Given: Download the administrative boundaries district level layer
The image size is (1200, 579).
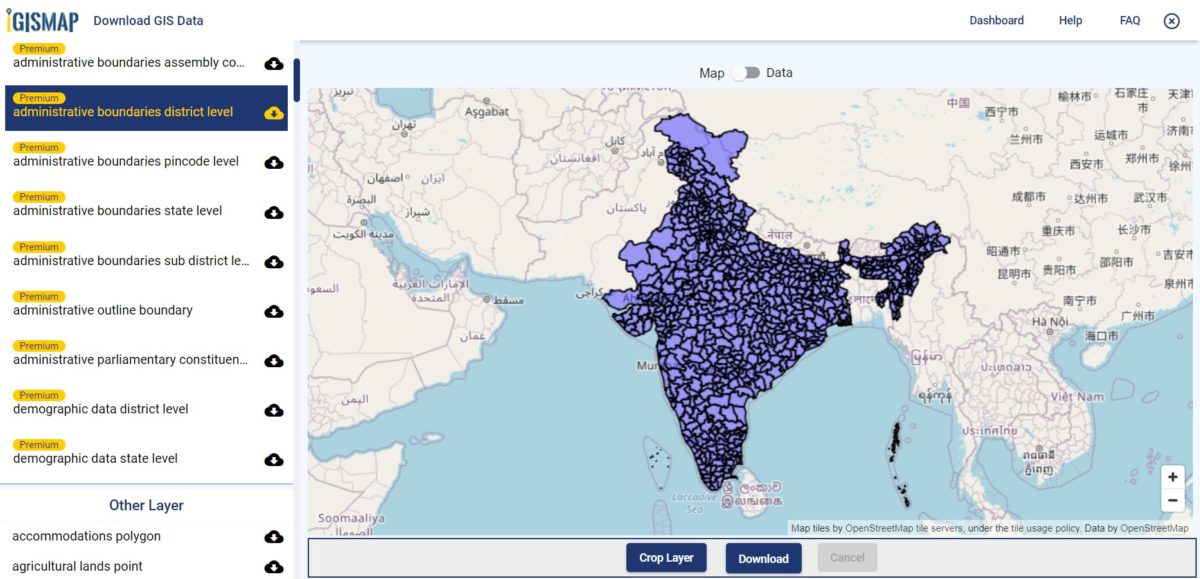Looking at the screenshot, I should tap(276, 113).
